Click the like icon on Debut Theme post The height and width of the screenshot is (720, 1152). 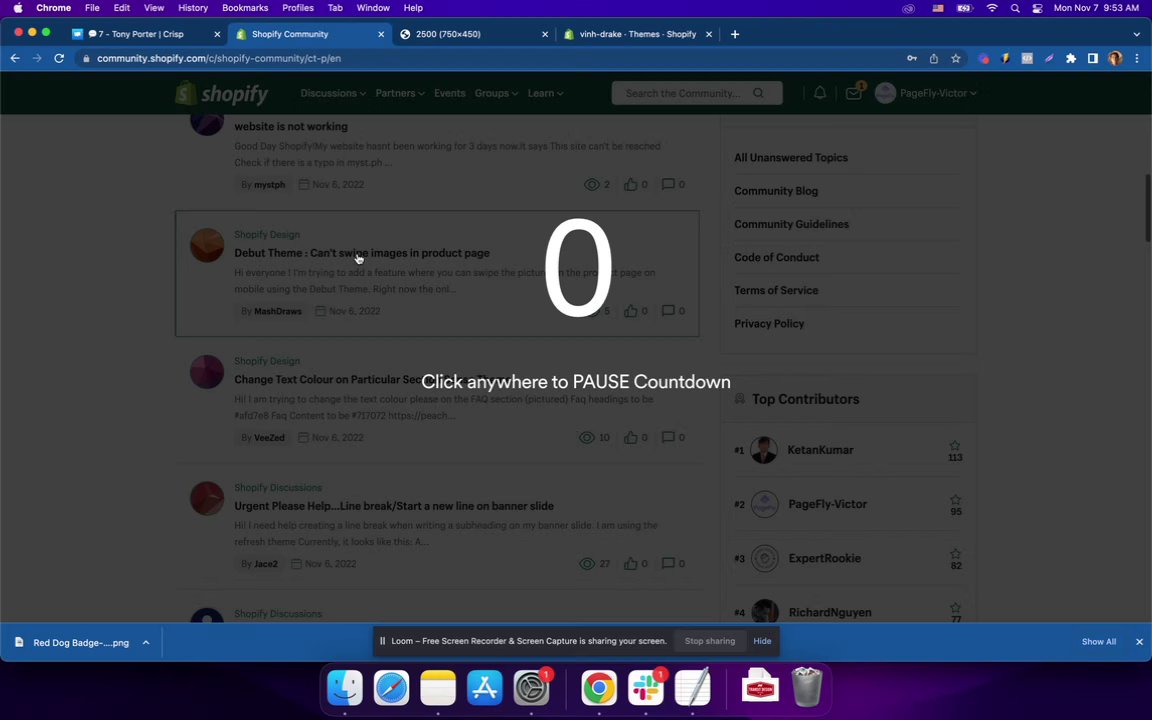(630, 311)
